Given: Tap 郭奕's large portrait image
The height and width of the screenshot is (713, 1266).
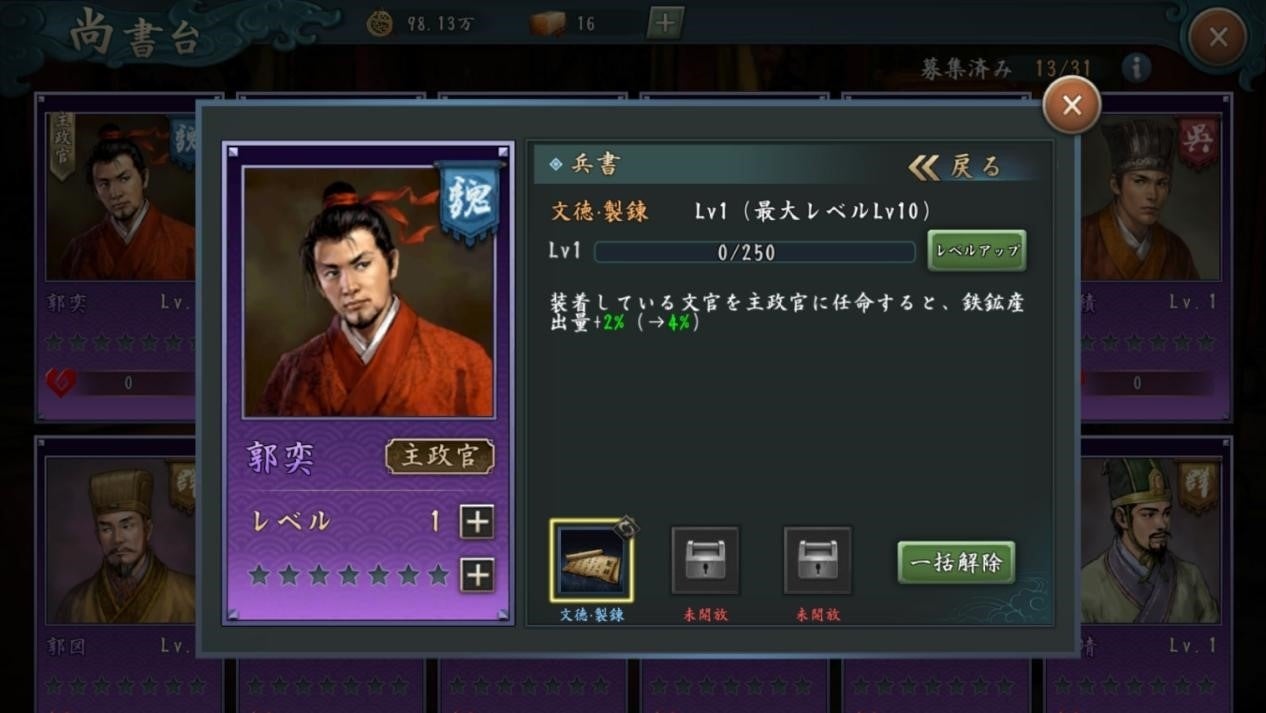Looking at the screenshot, I should pyautogui.click(x=369, y=291).
